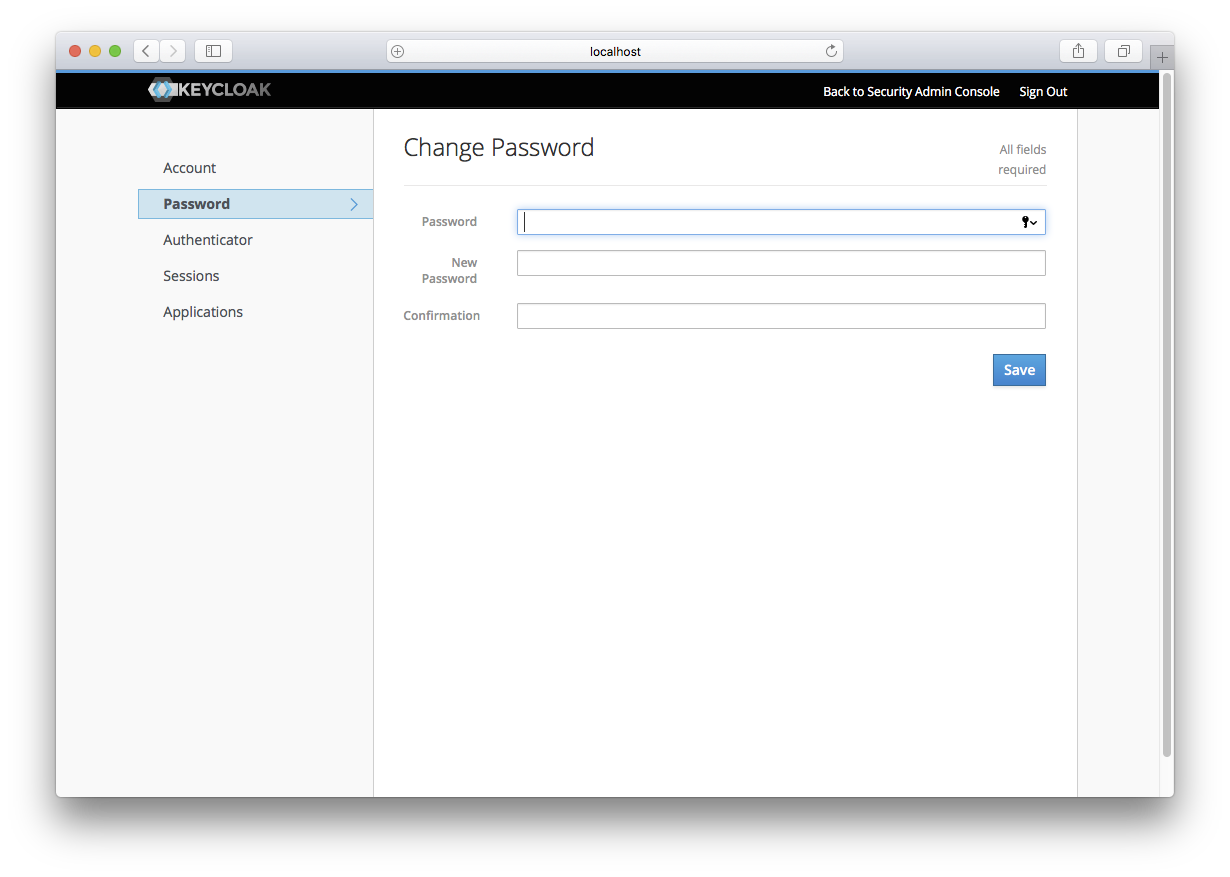Show all tabs overview icon
Viewport: 1230px width, 877px height.
pyautogui.click(x=1124, y=51)
